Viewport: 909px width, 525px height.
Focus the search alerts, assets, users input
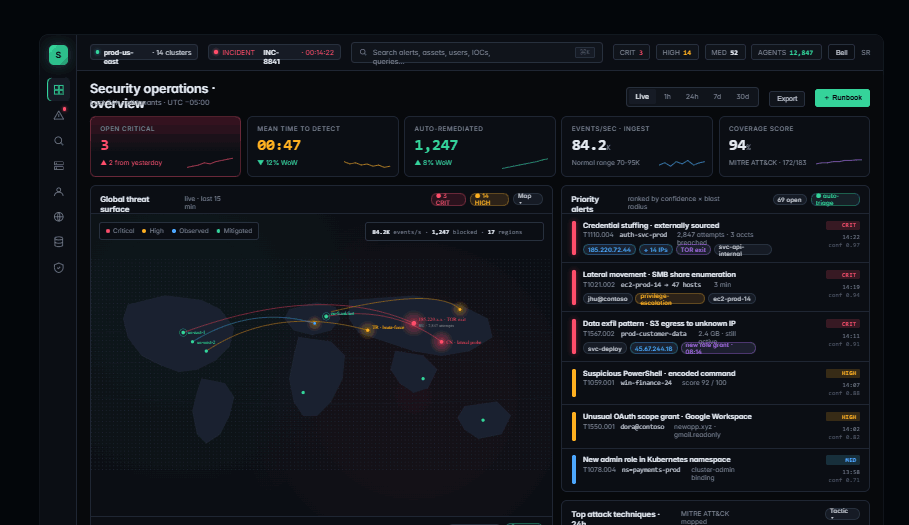coord(477,53)
